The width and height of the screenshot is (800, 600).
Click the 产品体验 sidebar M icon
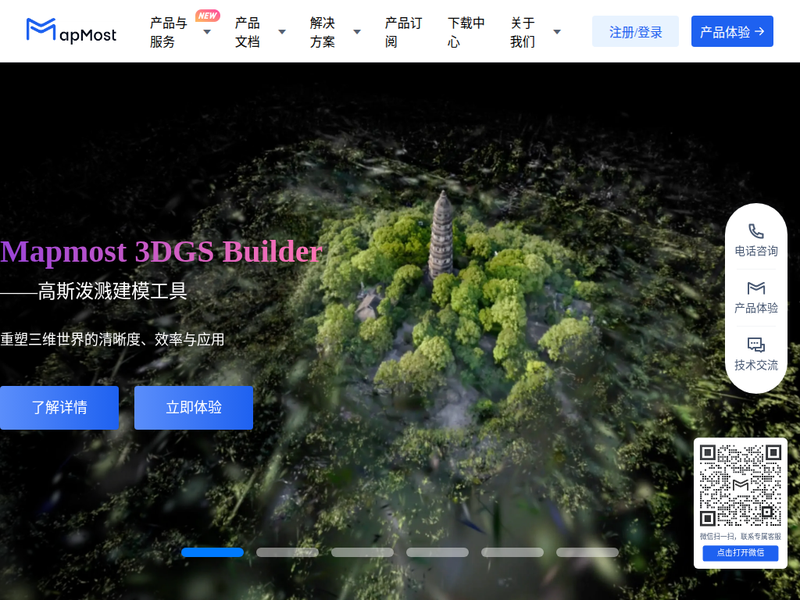[x=756, y=288]
